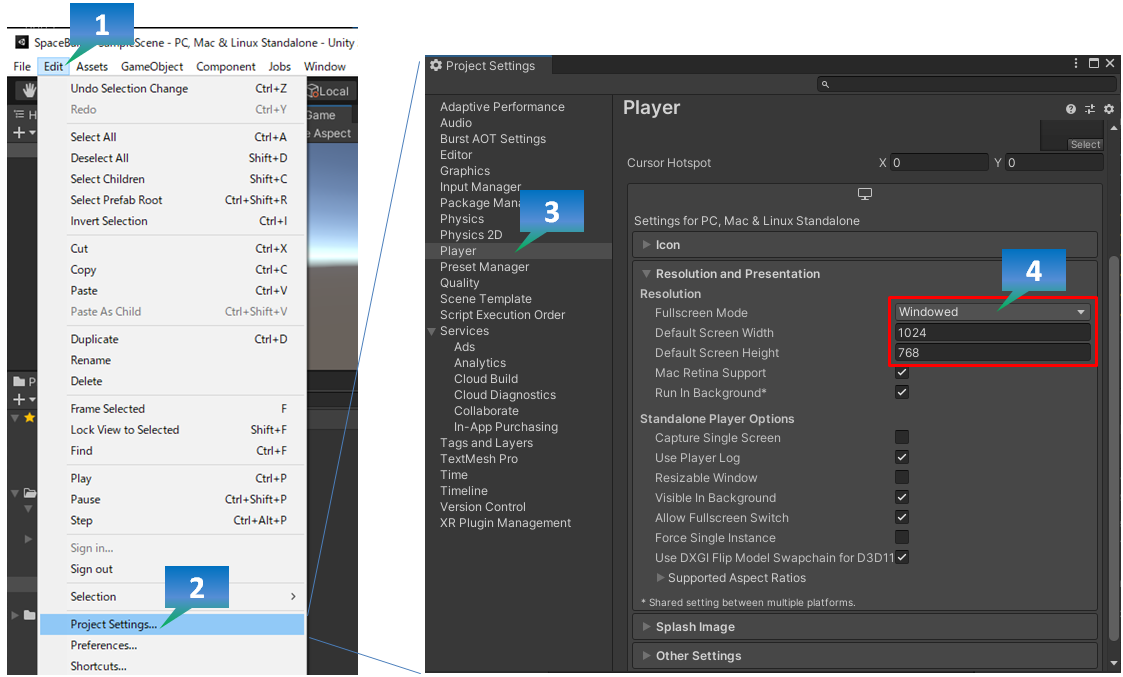Open the Window menu
The height and width of the screenshot is (677, 1123).
coord(324,67)
